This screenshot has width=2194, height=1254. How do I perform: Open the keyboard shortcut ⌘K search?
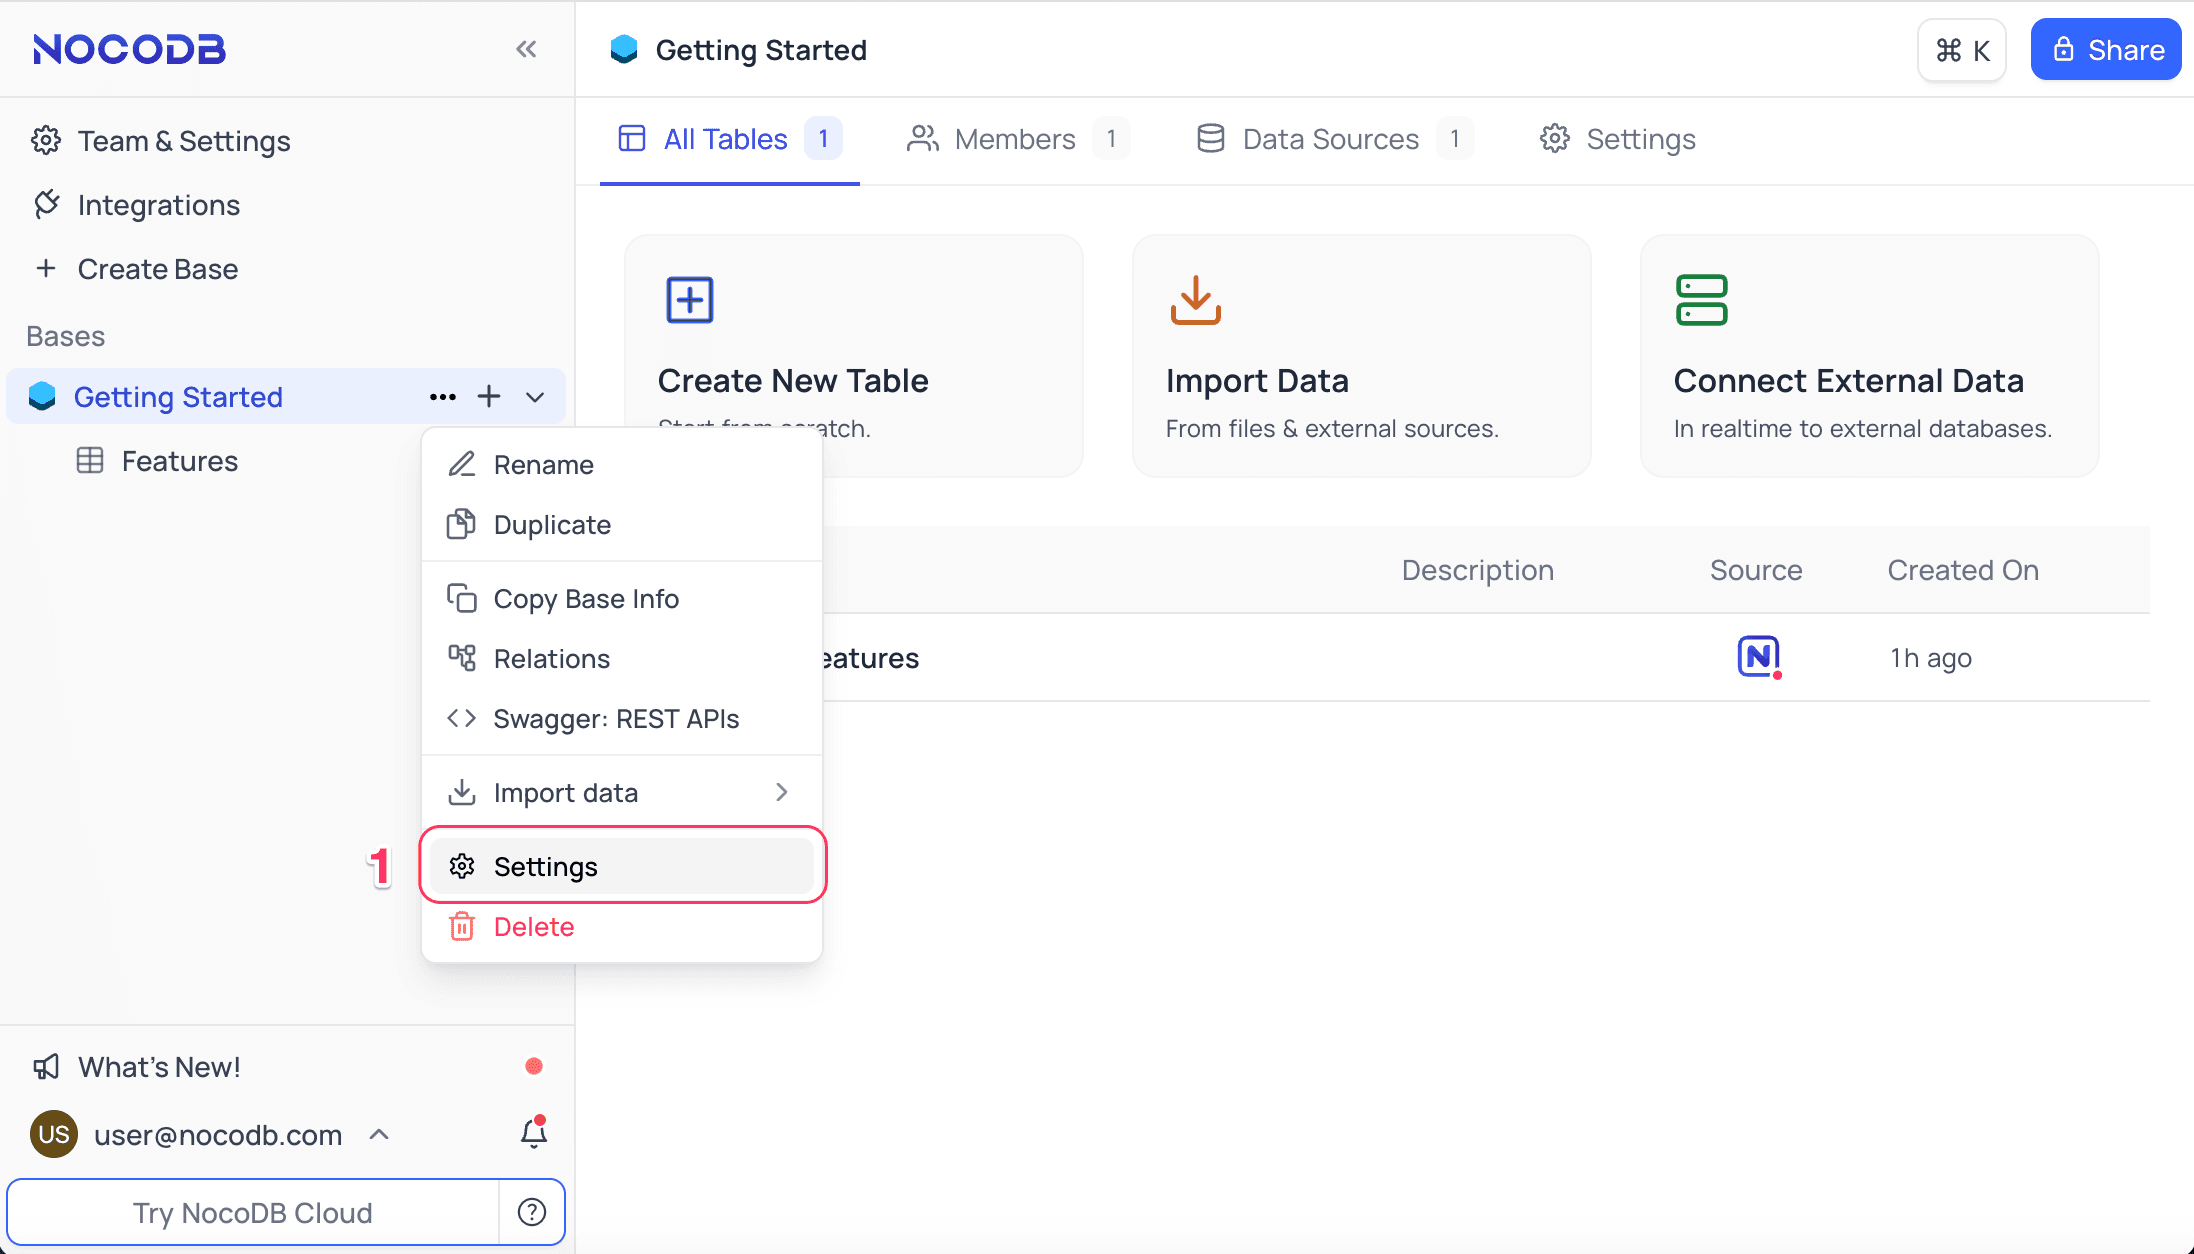tap(1960, 49)
